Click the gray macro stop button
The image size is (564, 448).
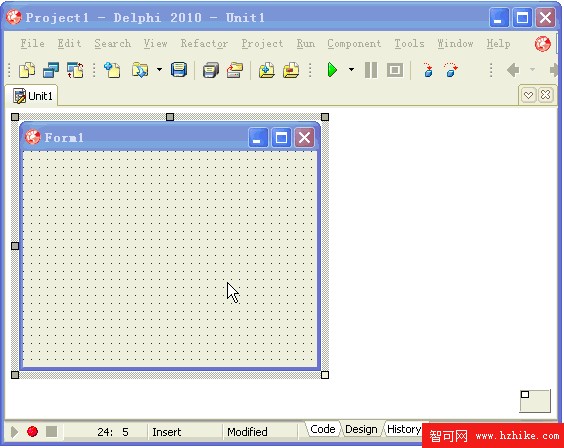click(51, 431)
